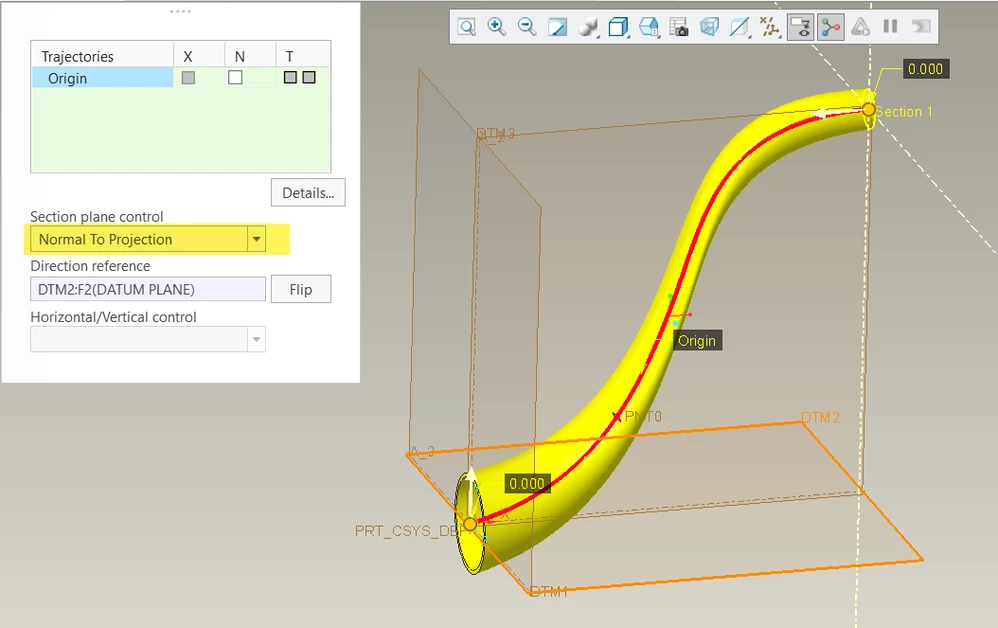Click the Flip button
Viewport: 998px width, 628px height.
tap(301, 290)
